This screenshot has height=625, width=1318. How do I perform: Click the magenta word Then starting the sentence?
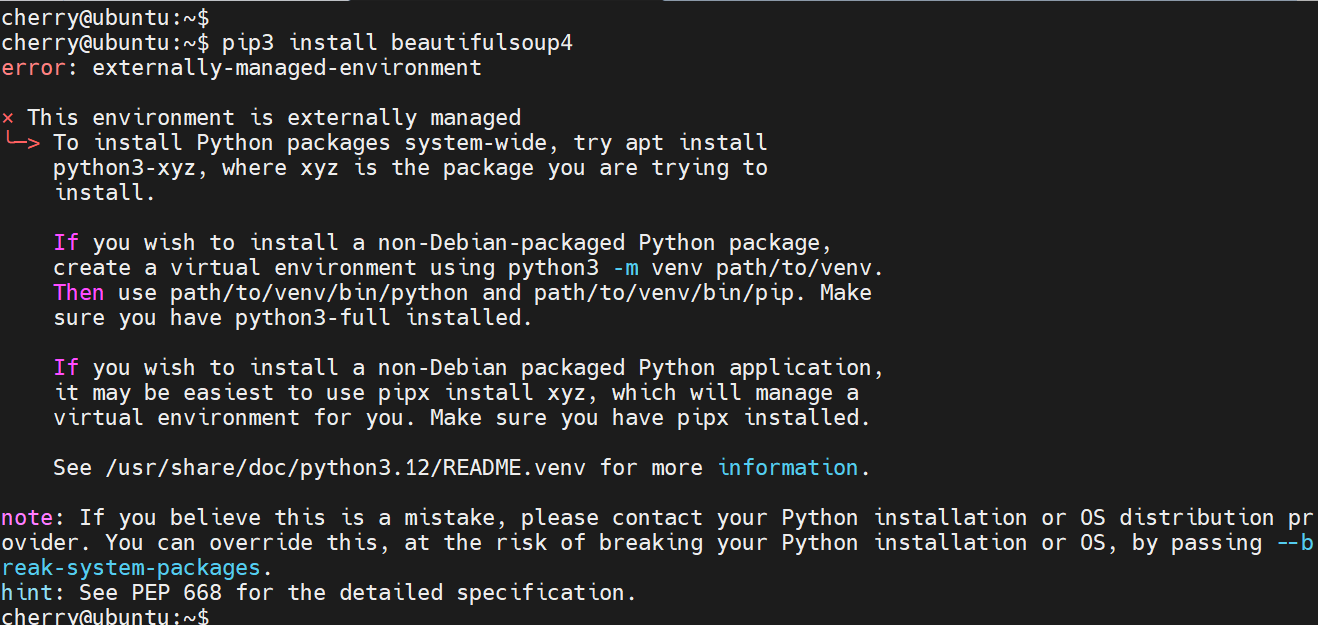click(78, 292)
